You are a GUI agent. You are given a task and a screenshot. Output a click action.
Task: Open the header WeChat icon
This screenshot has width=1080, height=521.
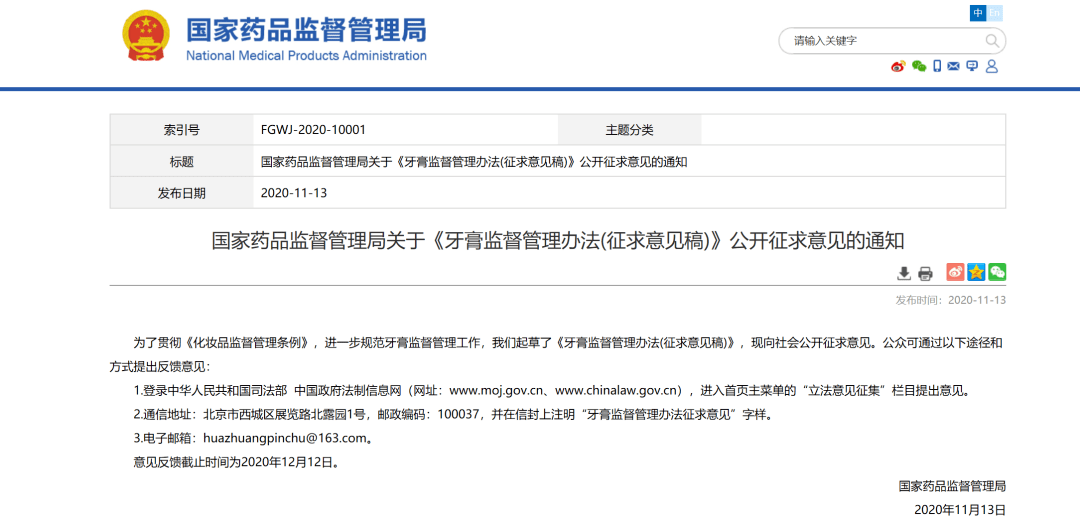[918, 66]
